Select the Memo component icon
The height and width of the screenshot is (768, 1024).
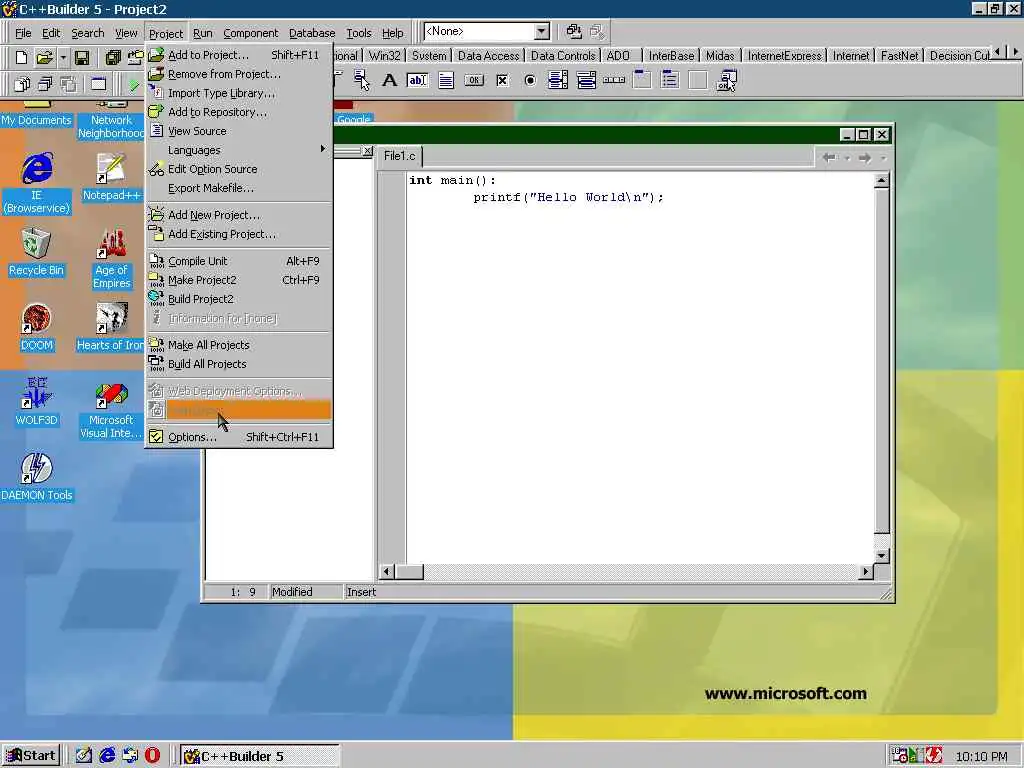(446, 80)
